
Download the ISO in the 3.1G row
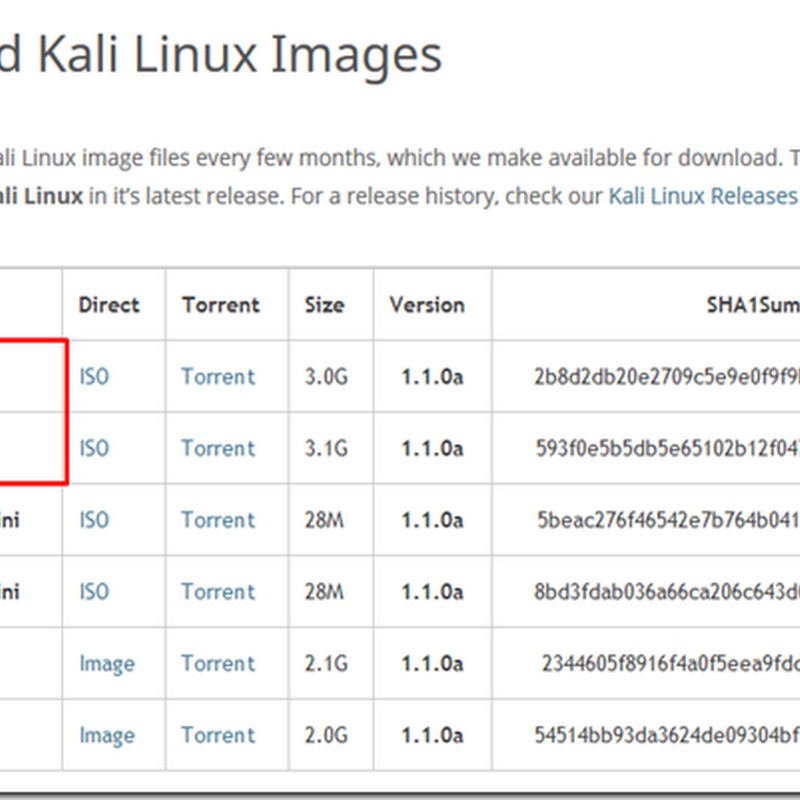[94, 448]
